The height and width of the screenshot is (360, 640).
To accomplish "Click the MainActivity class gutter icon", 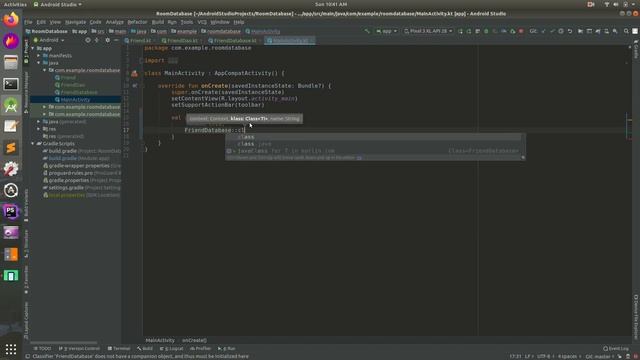I will click(134, 73).
